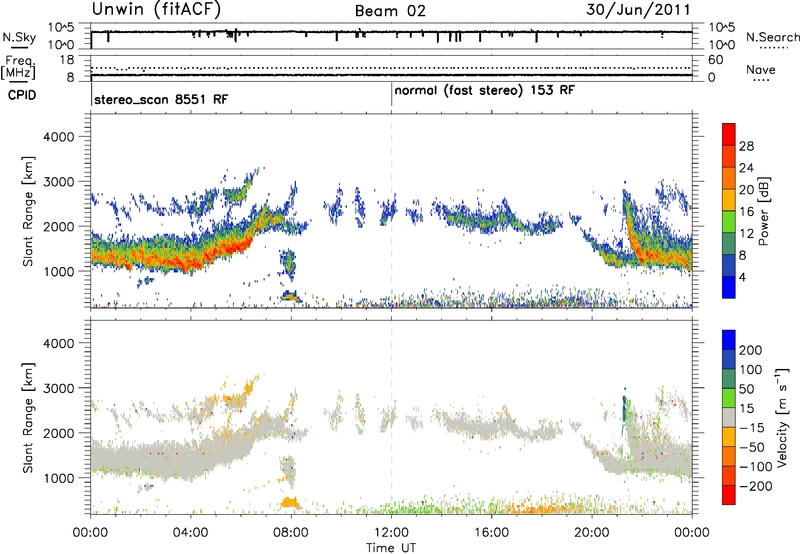The image size is (800, 554).
Task: Click the 'Power [dB]' color bar label
Action: tap(763, 211)
